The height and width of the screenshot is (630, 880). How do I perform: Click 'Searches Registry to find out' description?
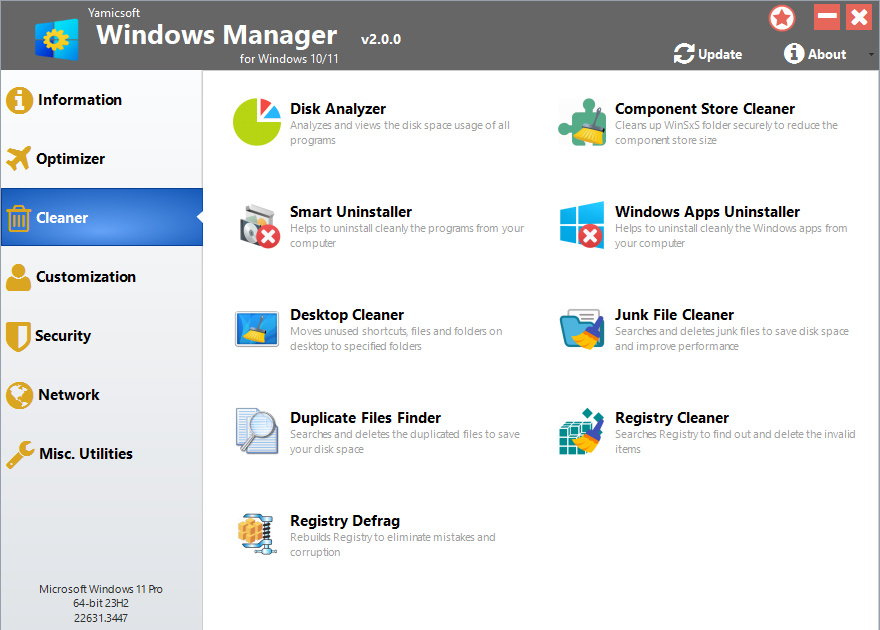point(735,442)
